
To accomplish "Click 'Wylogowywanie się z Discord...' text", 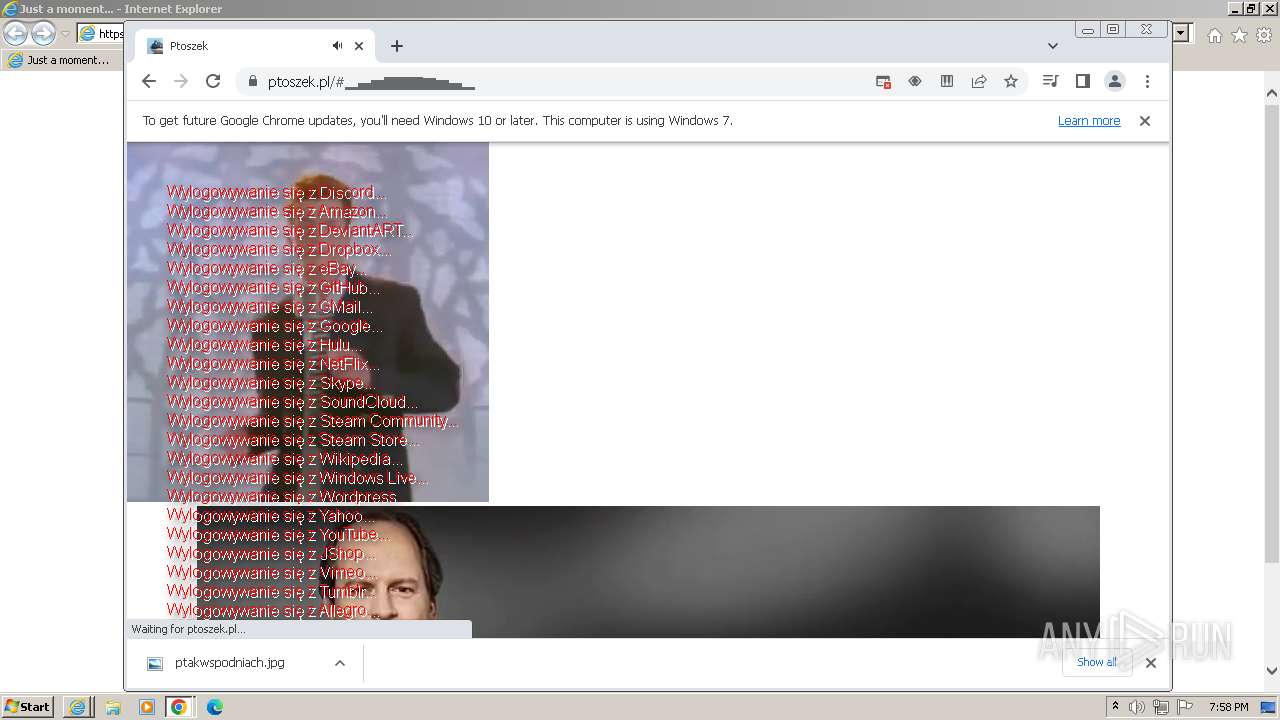I will pyautogui.click(x=277, y=193).
